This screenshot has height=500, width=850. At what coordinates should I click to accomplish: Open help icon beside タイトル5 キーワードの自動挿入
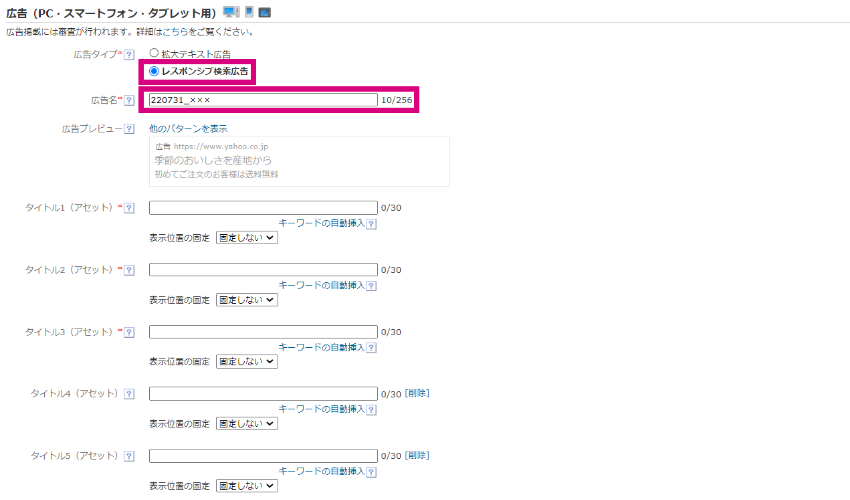371,472
